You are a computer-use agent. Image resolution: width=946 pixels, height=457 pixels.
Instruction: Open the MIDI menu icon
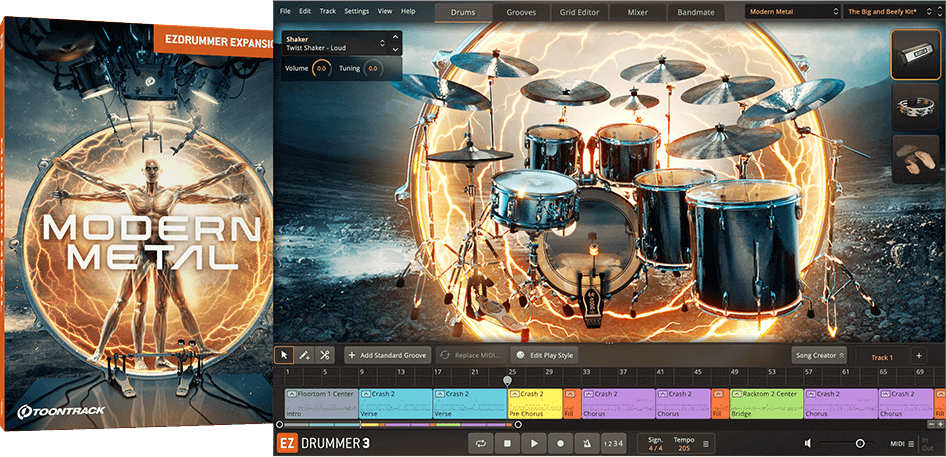[910, 444]
